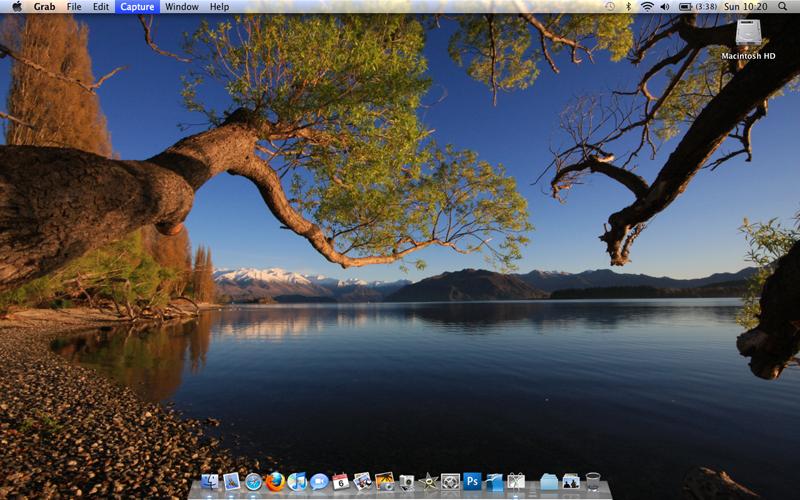This screenshot has width=800, height=500.
Task: Open the Wi-Fi status menu
Action: (647, 7)
